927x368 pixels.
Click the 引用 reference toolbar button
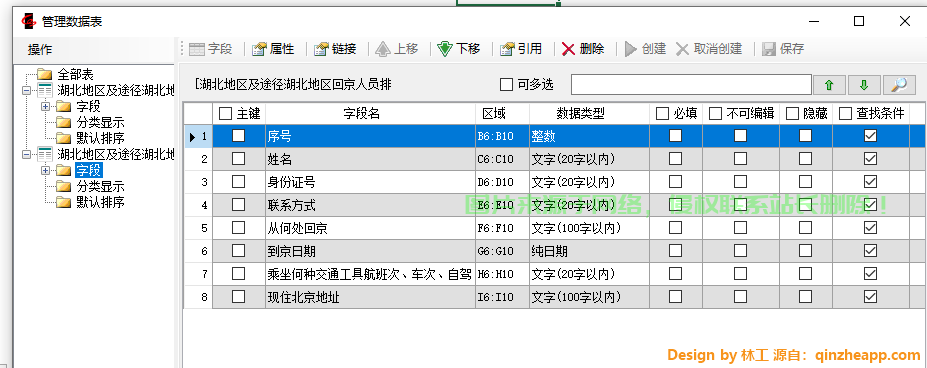(x=521, y=49)
